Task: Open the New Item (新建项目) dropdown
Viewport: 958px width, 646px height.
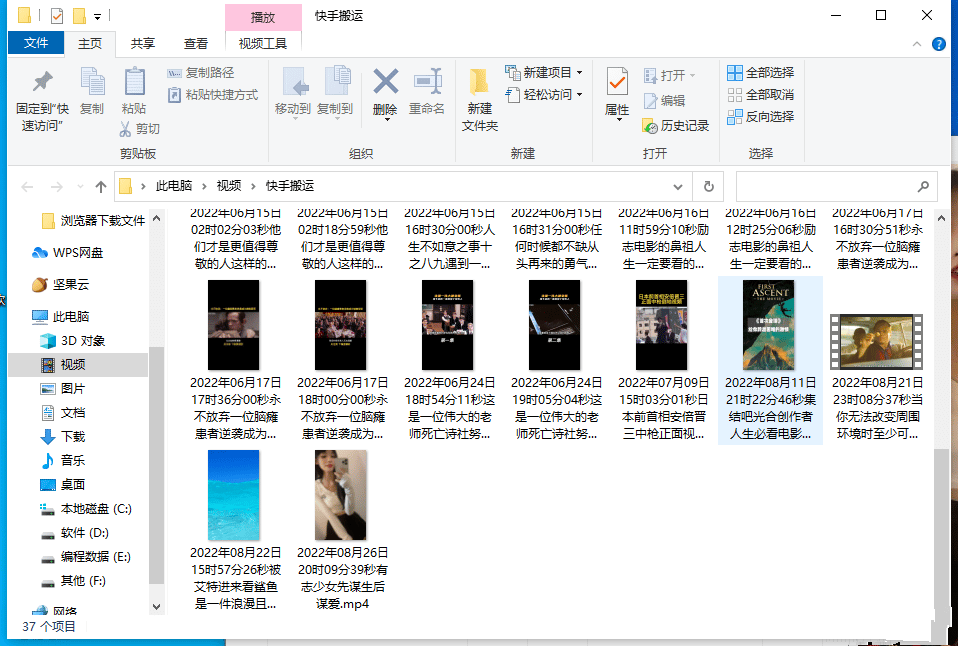Action: [x=544, y=73]
